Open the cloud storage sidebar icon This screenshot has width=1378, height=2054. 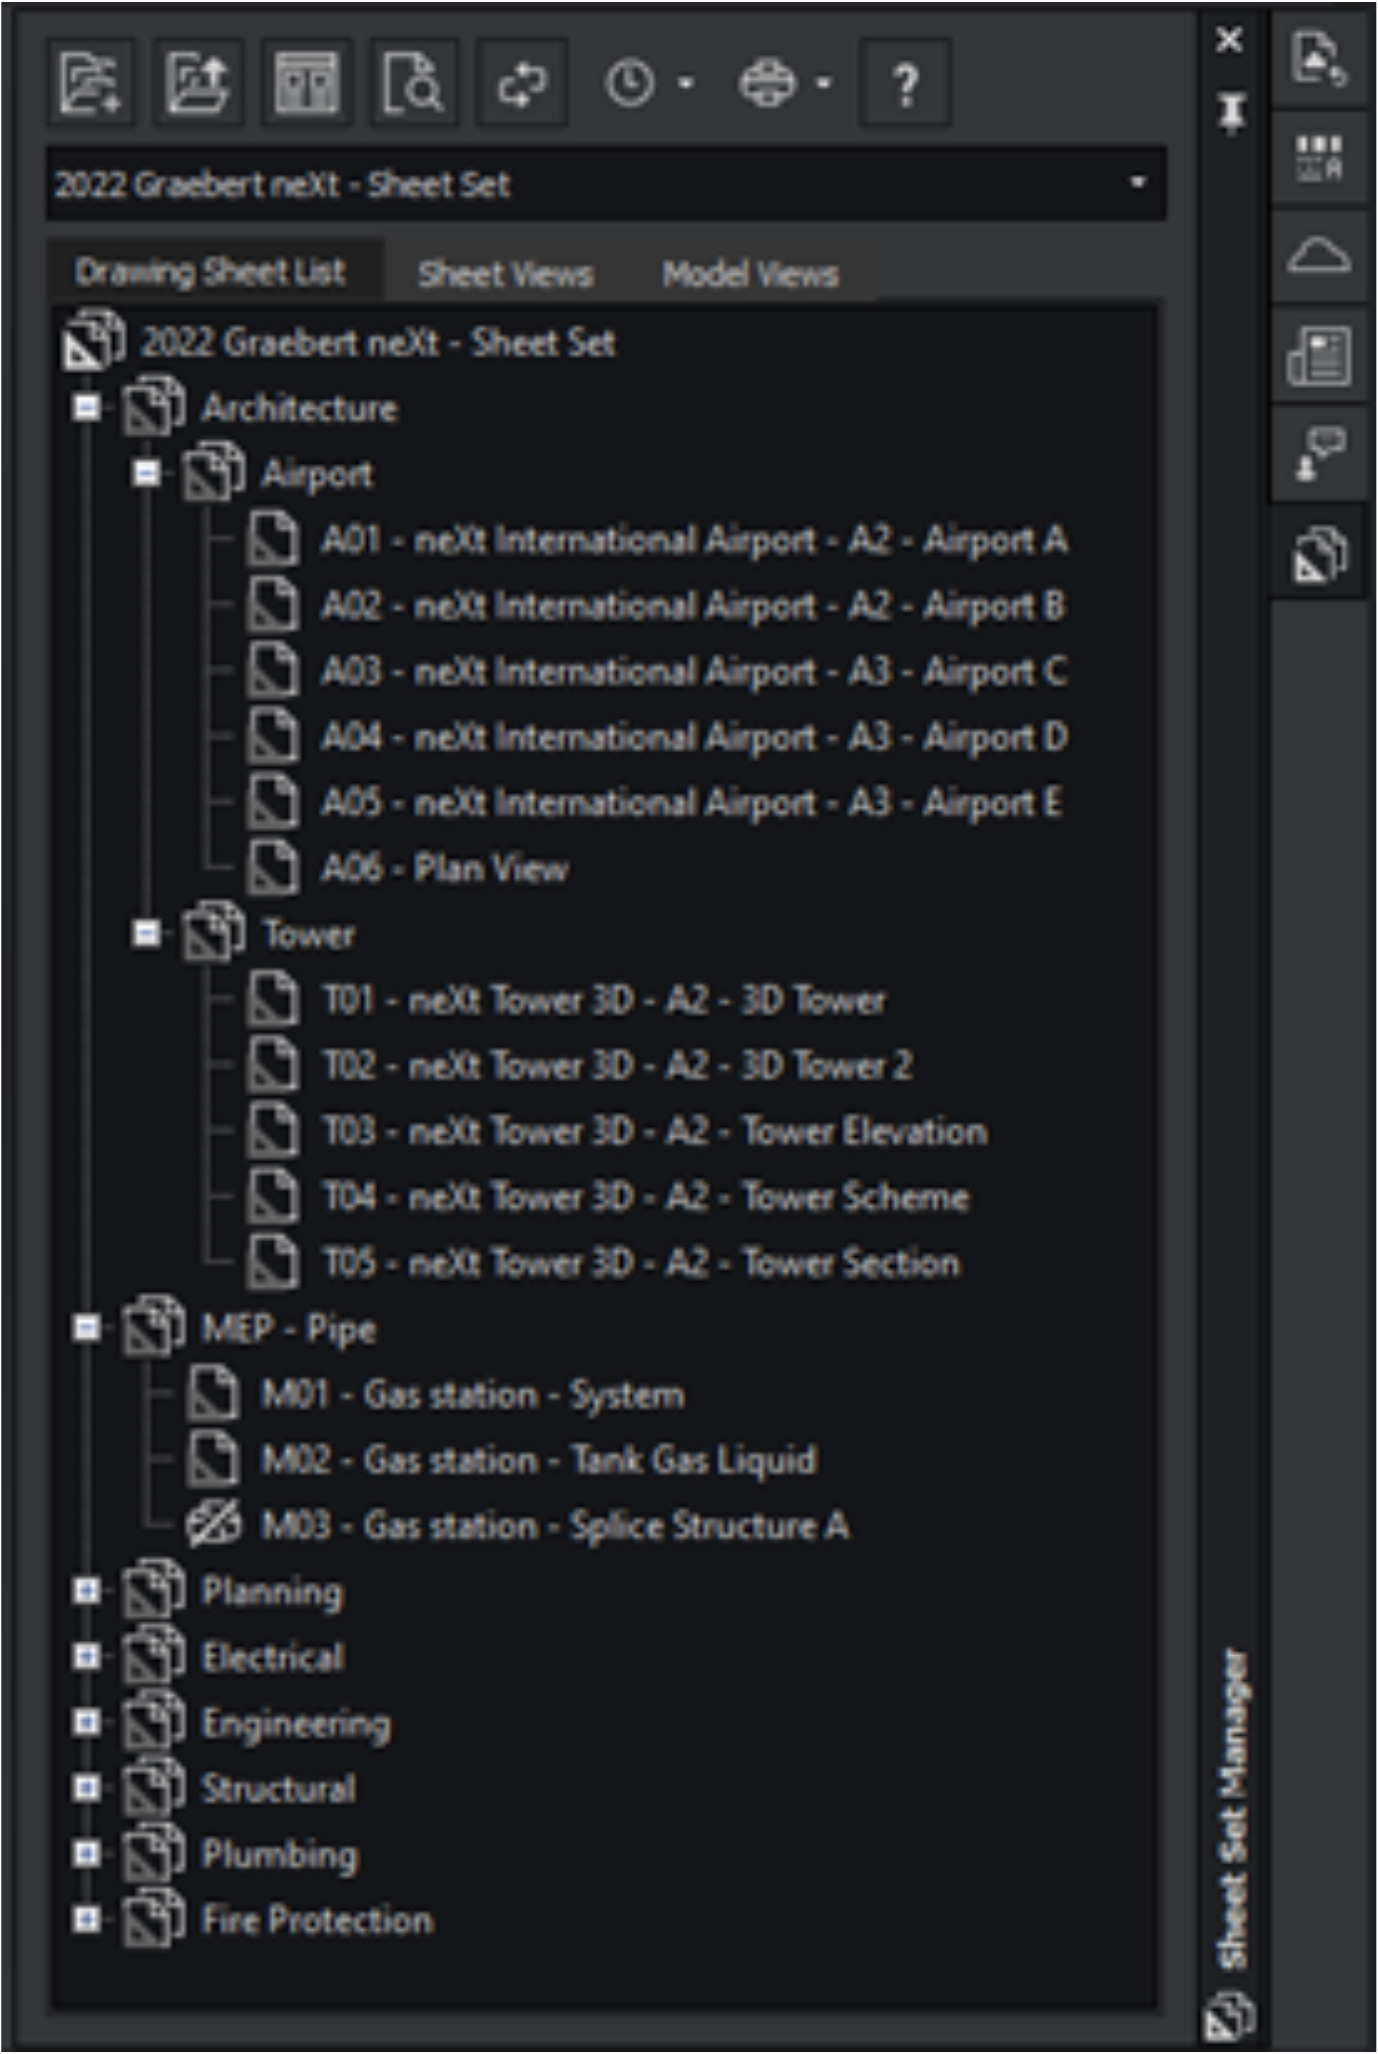click(1320, 256)
